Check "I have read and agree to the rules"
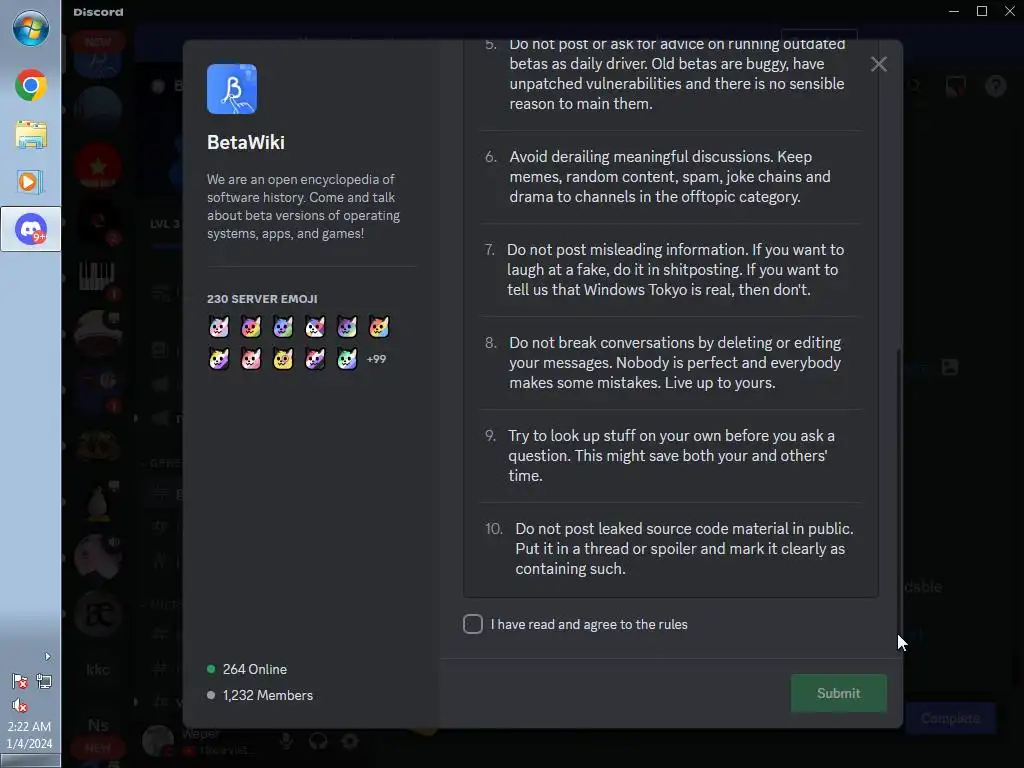 point(473,624)
